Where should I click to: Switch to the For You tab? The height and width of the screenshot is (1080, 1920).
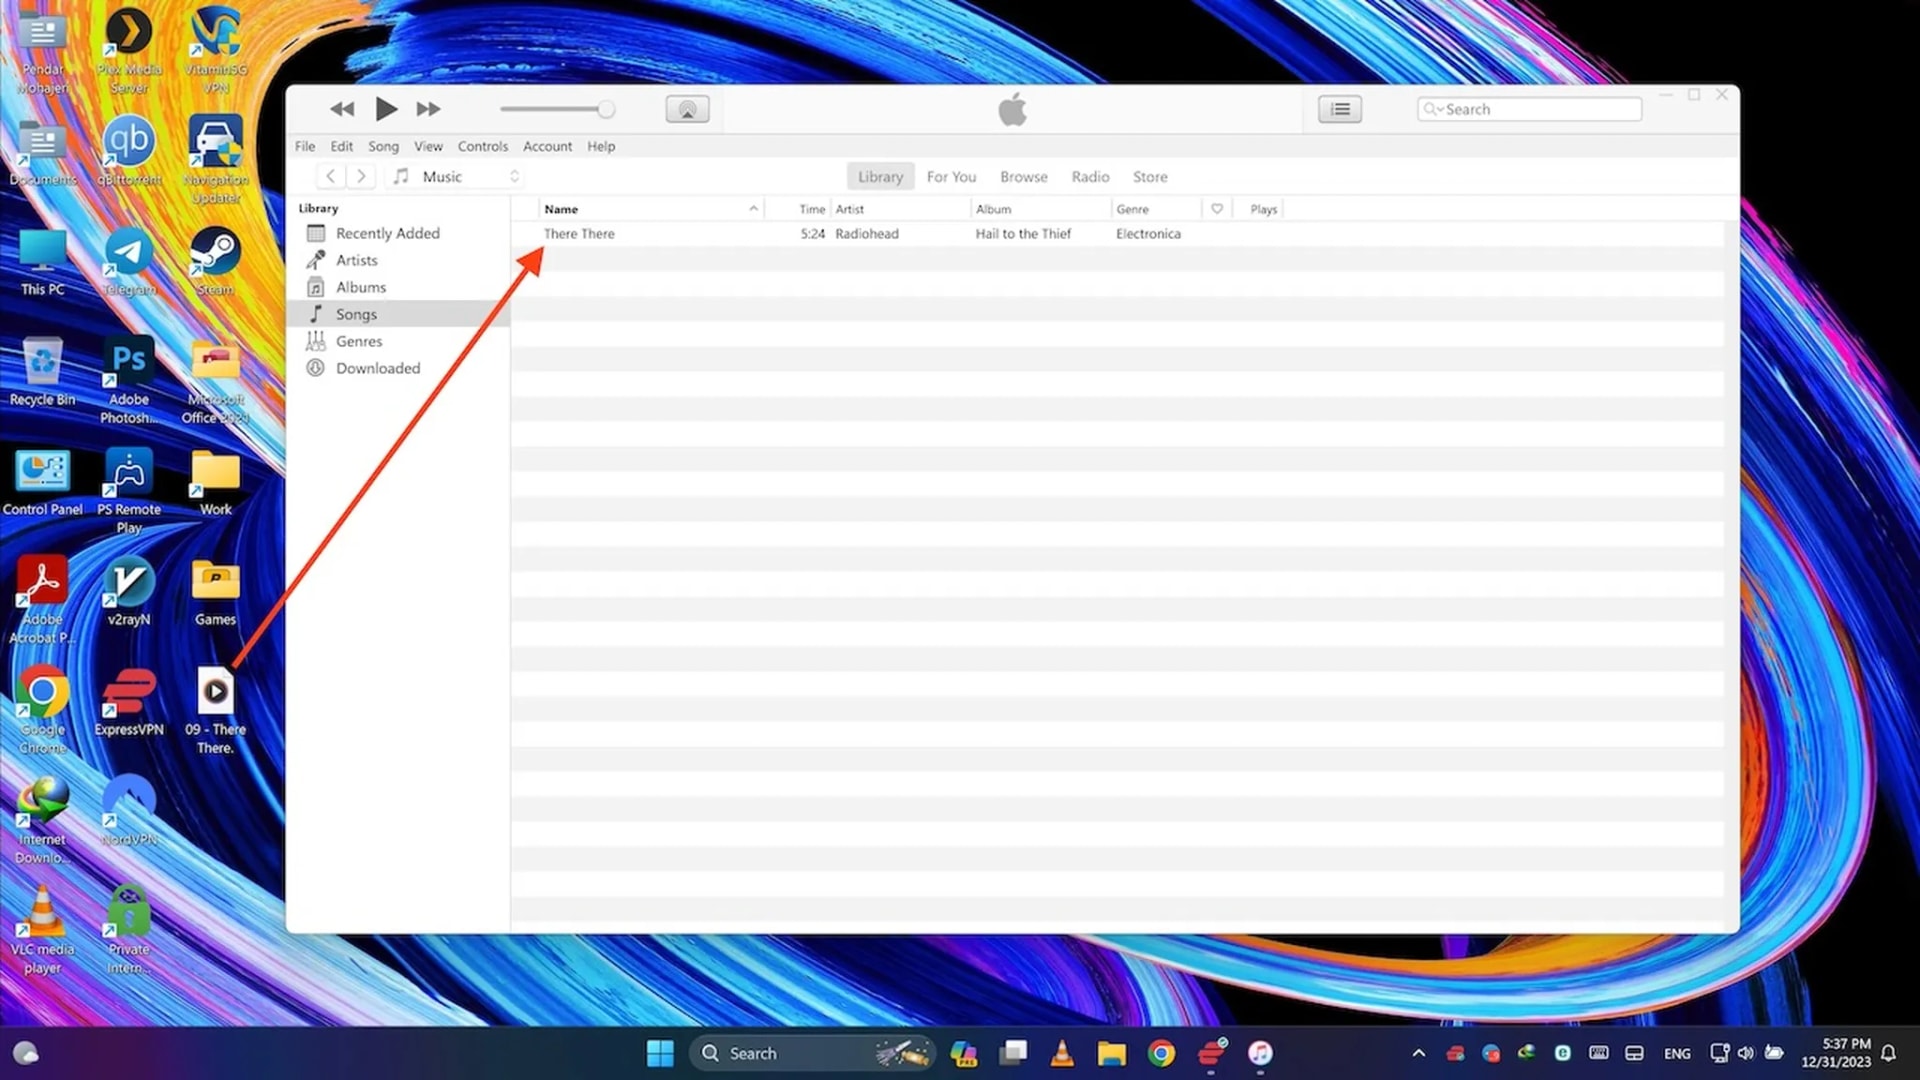point(950,177)
